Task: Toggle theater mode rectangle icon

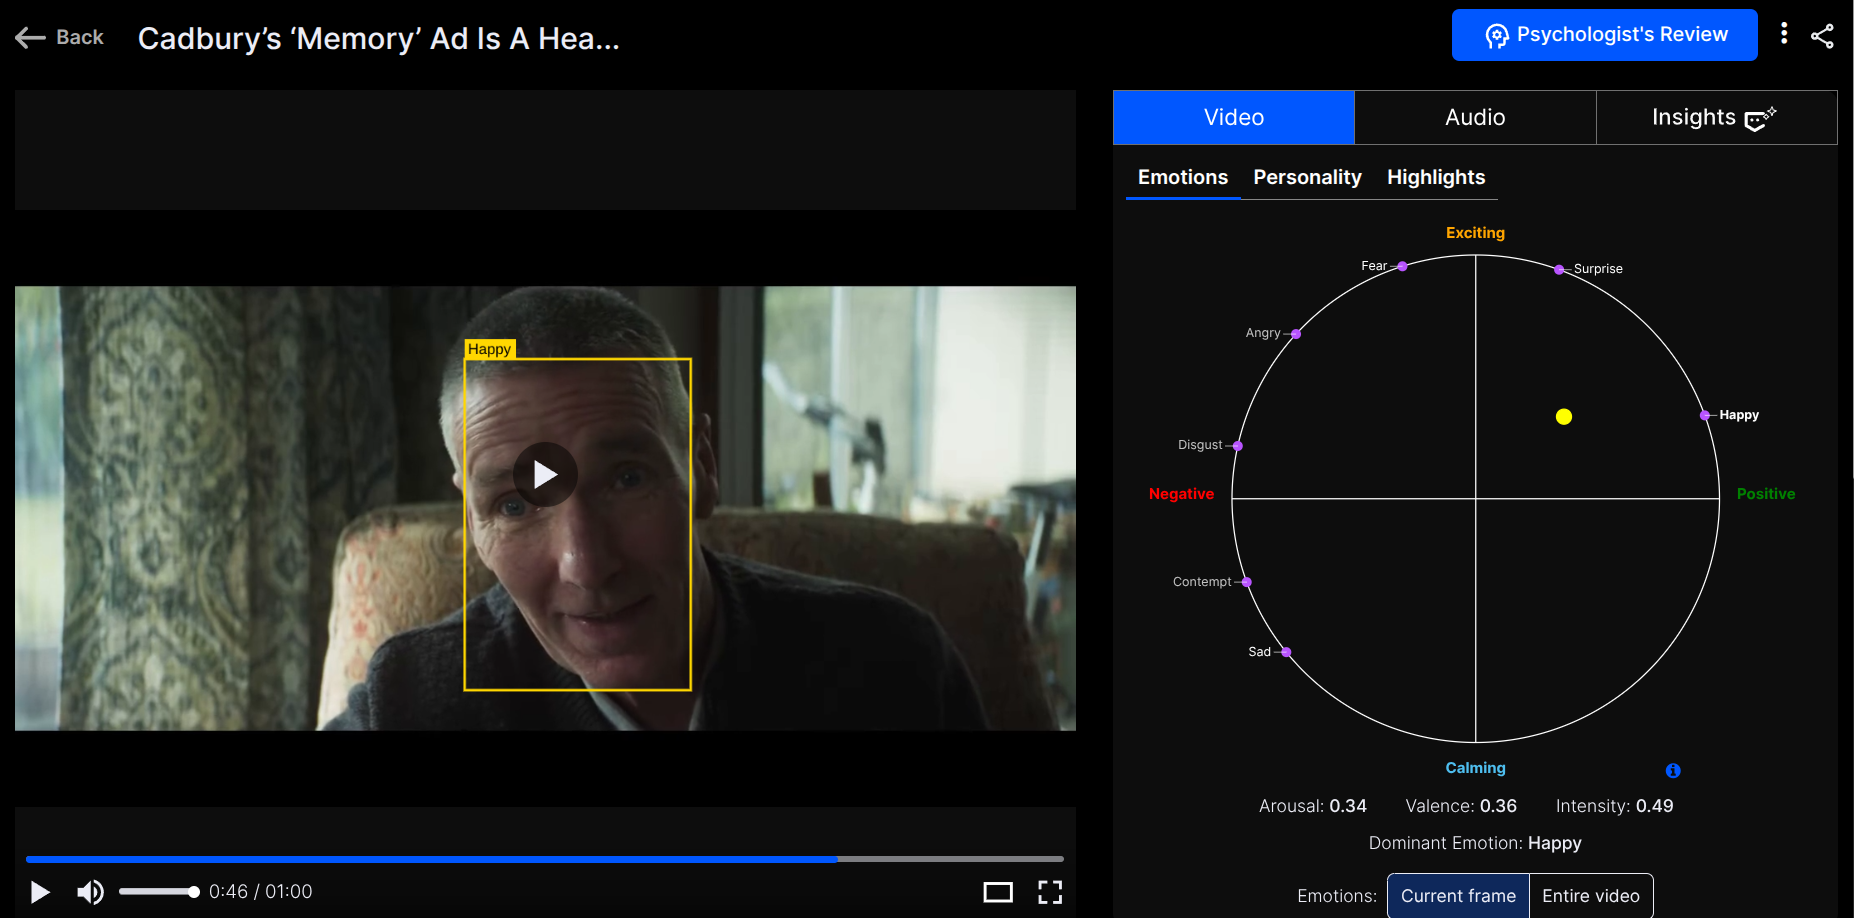Action: pos(997,892)
